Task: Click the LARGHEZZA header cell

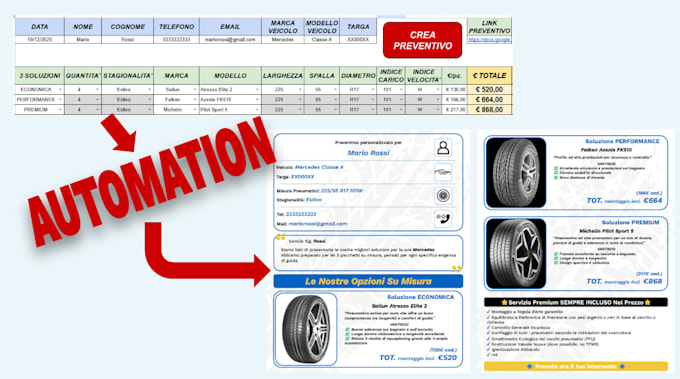Action: point(283,75)
